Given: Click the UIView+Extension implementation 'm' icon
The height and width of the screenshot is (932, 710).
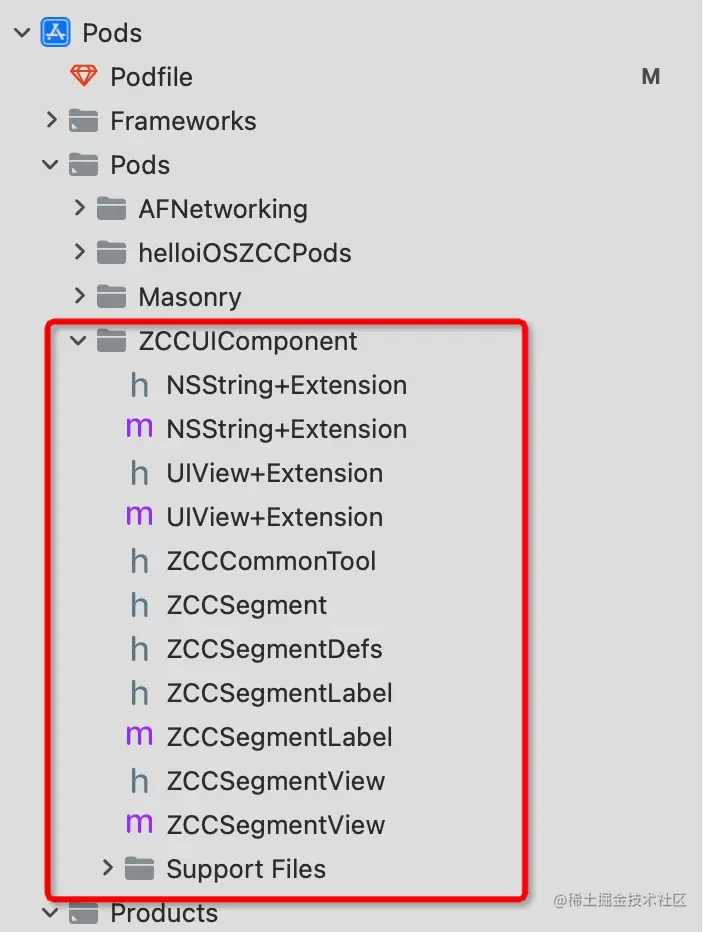Looking at the screenshot, I should (x=140, y=517).
